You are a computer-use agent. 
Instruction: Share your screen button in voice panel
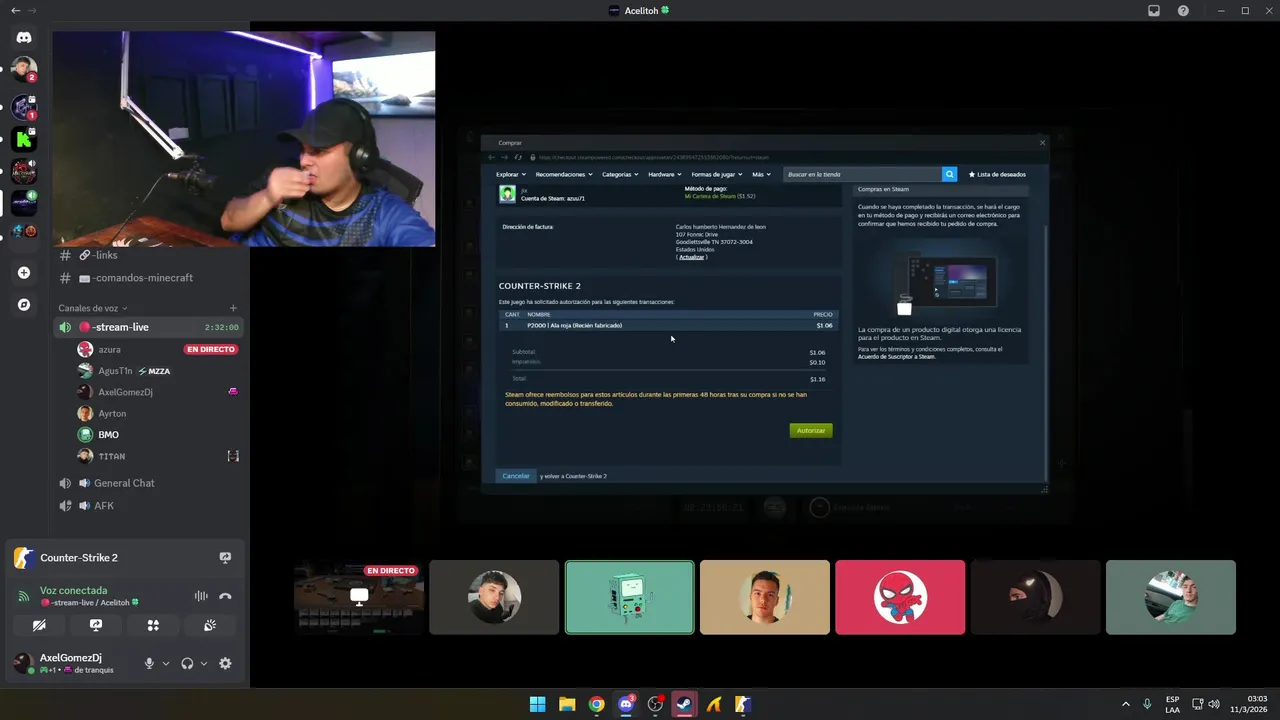[x=96, y=625]
